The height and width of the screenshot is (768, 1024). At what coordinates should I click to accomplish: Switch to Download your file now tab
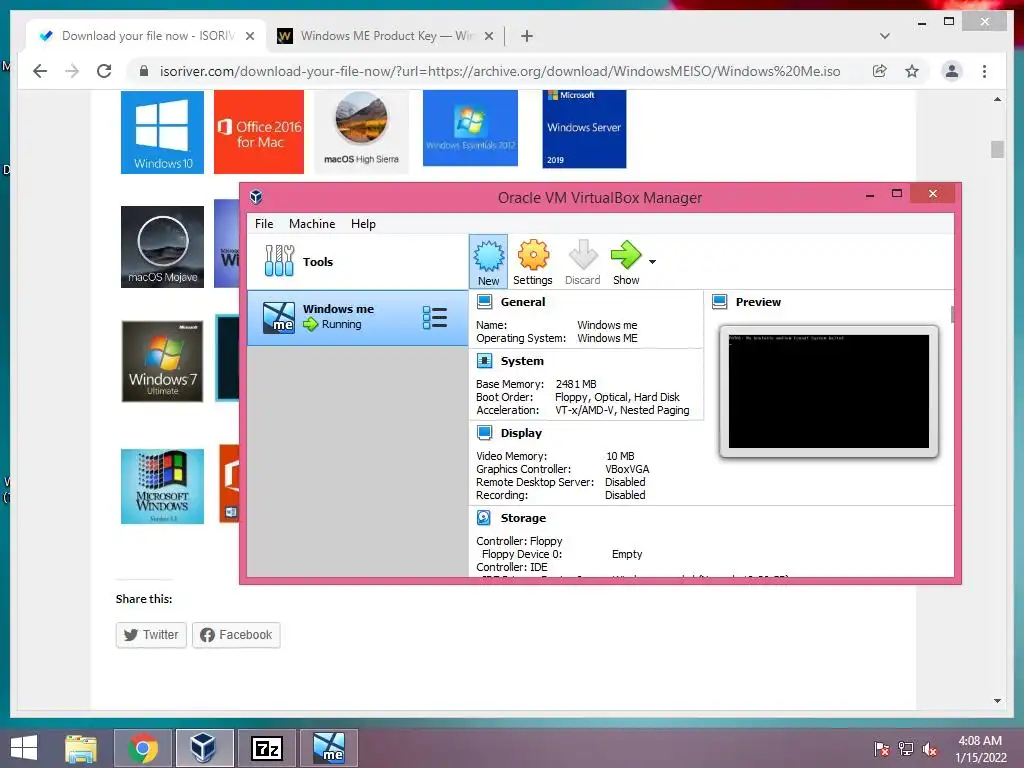pos(146,36)
